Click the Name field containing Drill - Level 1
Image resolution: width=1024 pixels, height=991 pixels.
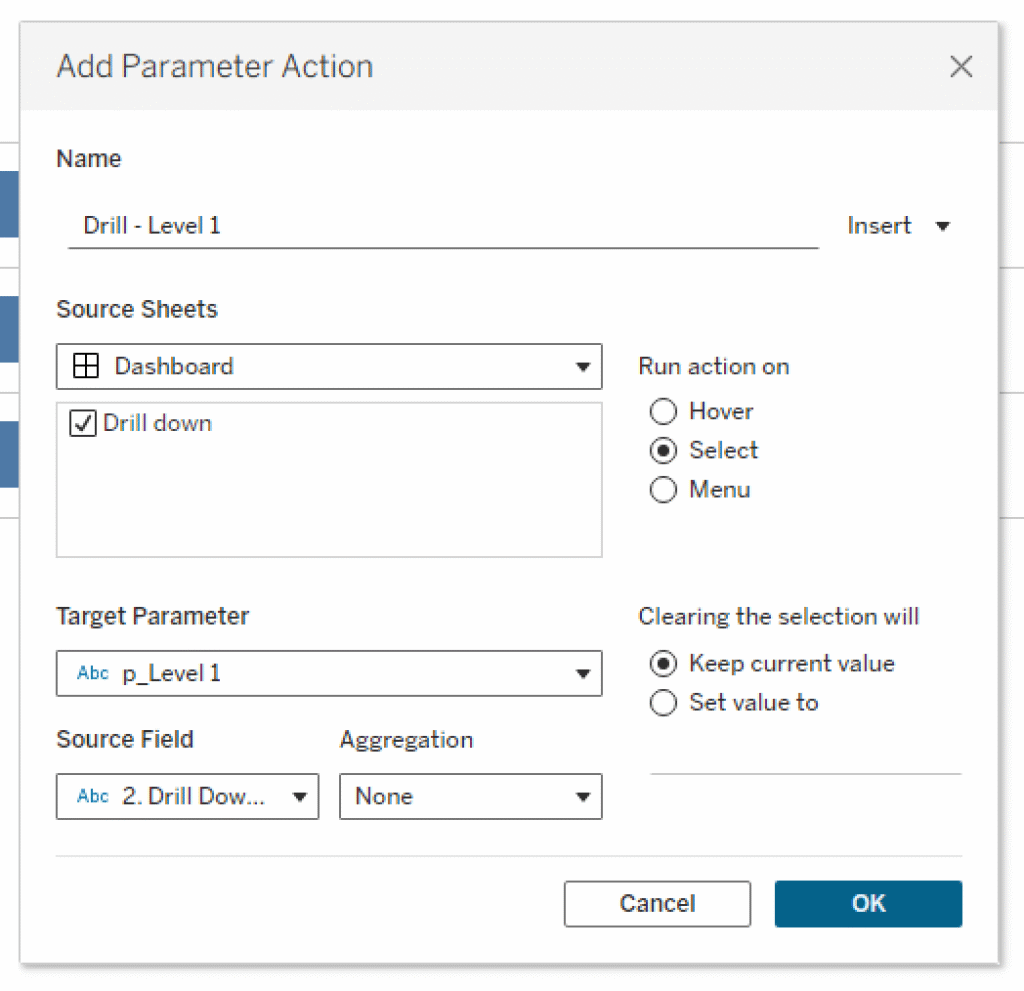click(443, 226)
